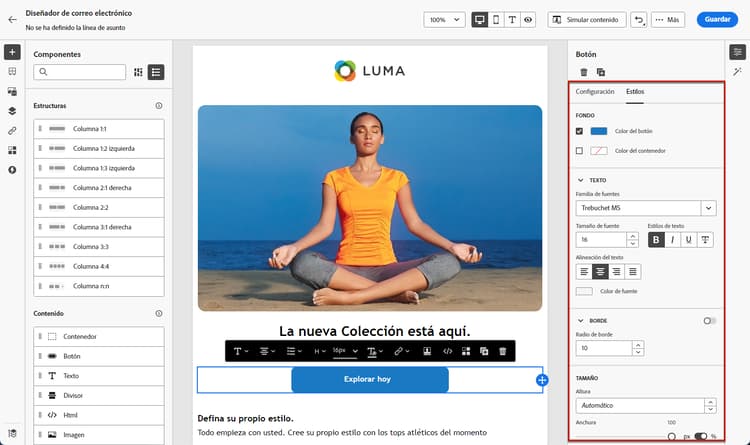Select mobile preview mode icon

(496, 20)
